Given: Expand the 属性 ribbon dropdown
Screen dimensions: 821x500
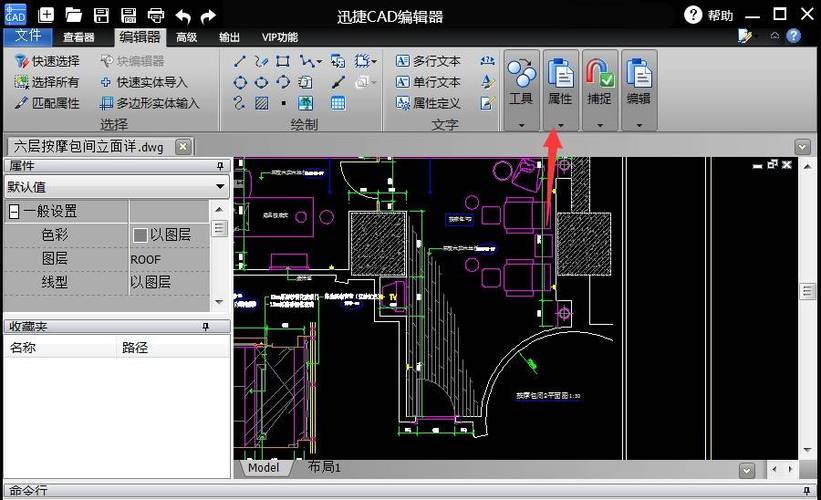Looking at the screenshot, I should [560, 125].
